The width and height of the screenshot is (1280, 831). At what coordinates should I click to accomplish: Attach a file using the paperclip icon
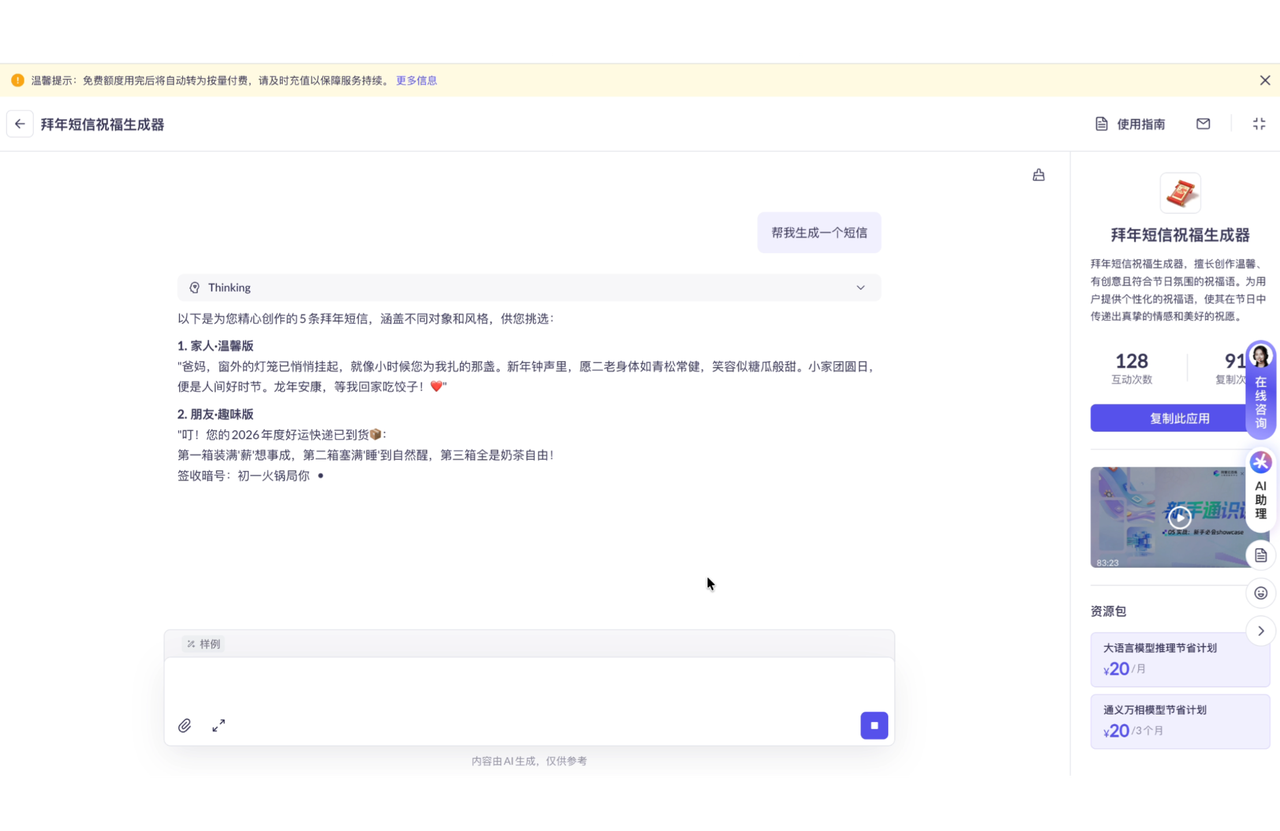(184, 725)
